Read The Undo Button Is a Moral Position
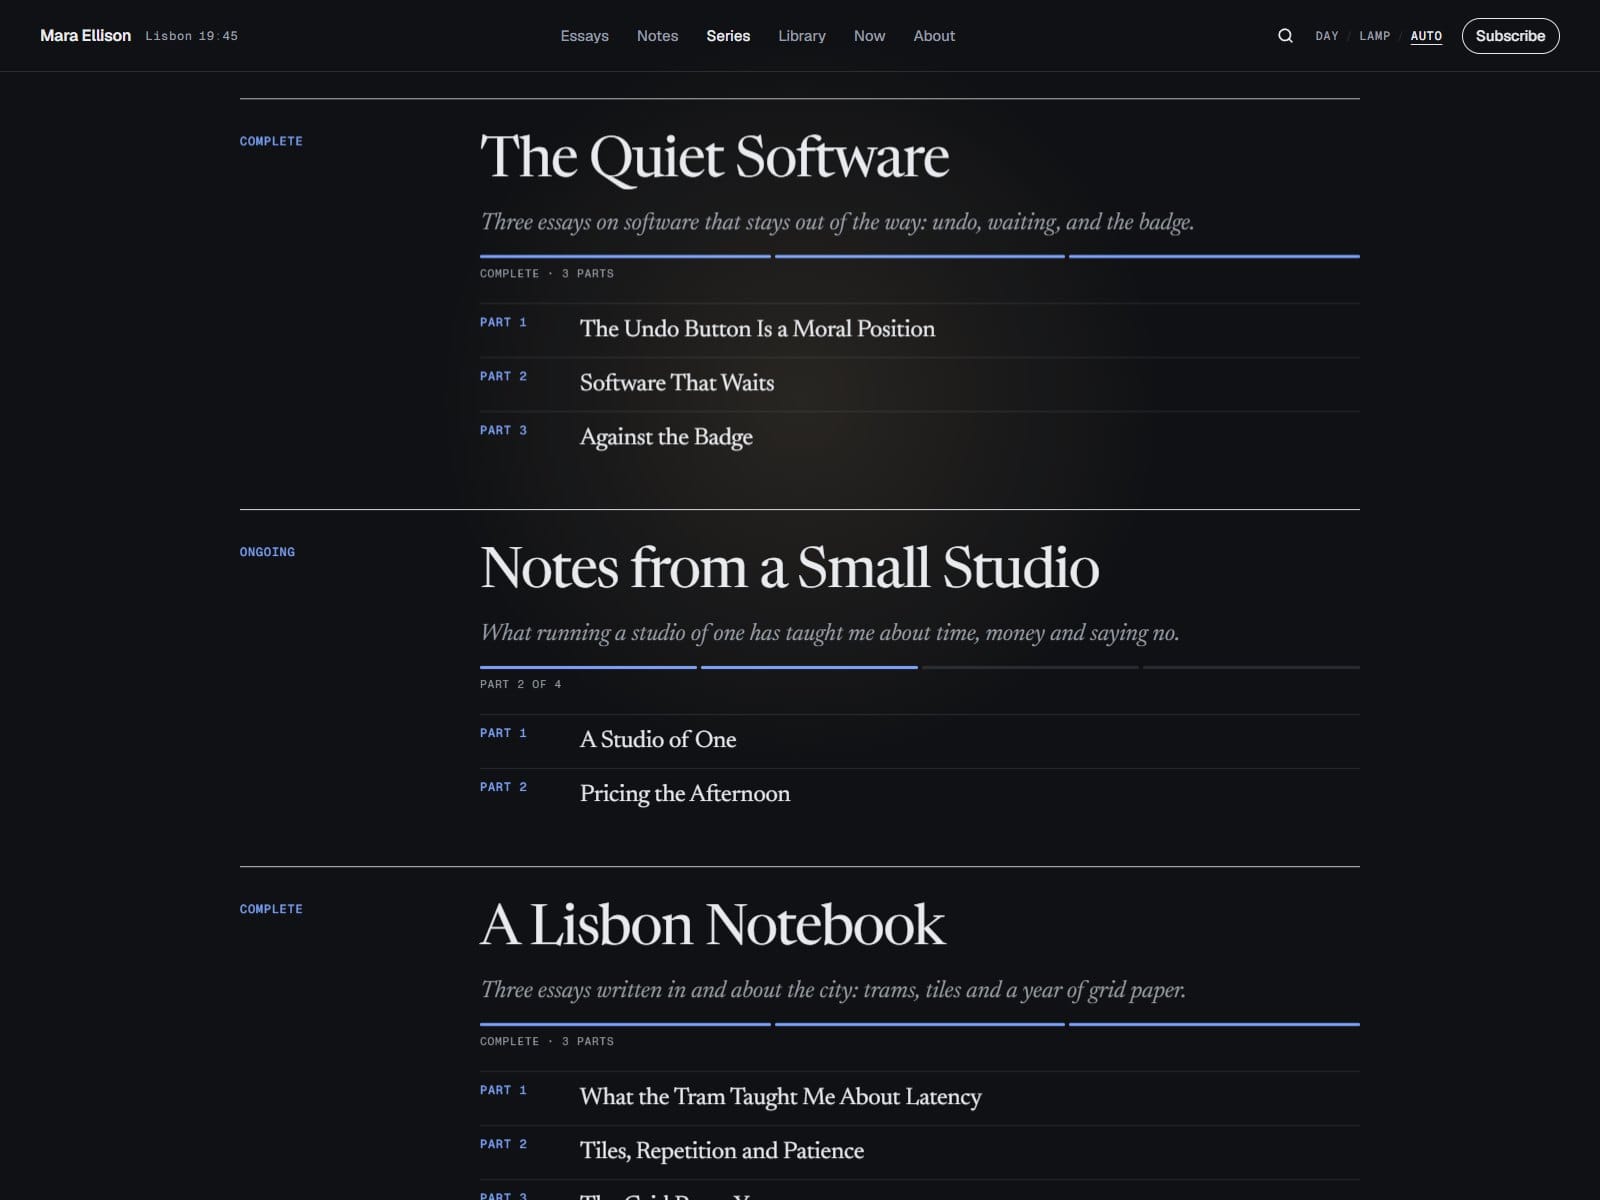Image resolution: width=1600 pixels, height=1200 pixels. (757, 329)
